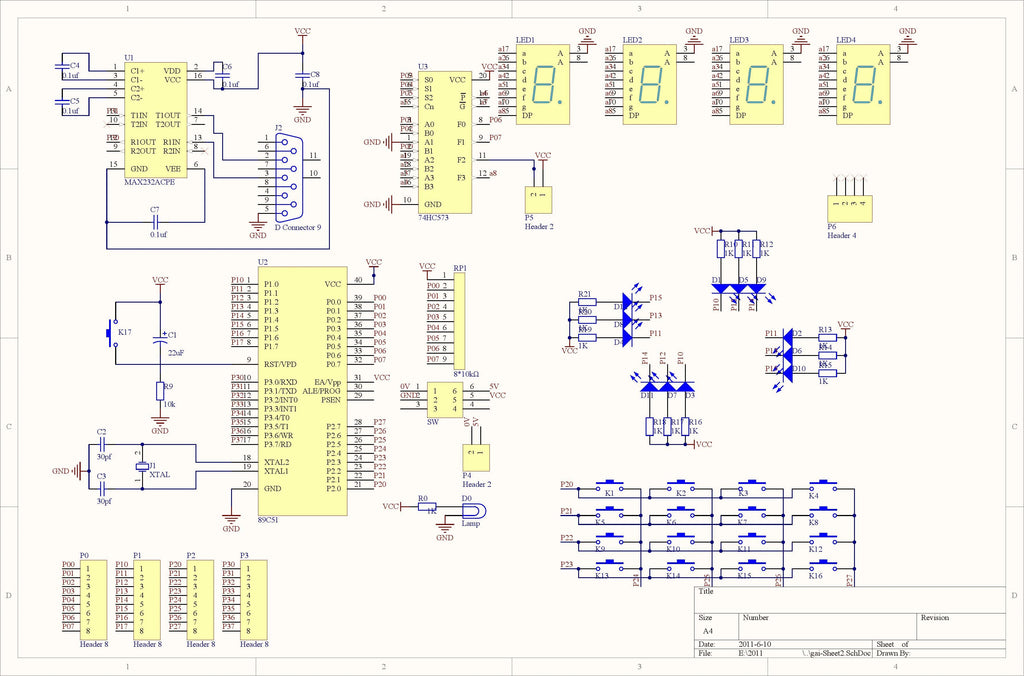Click the gai-Sheet2.SchDoc file name text
This screenshot has width=1024, height=676.
[x=835, y=654]
